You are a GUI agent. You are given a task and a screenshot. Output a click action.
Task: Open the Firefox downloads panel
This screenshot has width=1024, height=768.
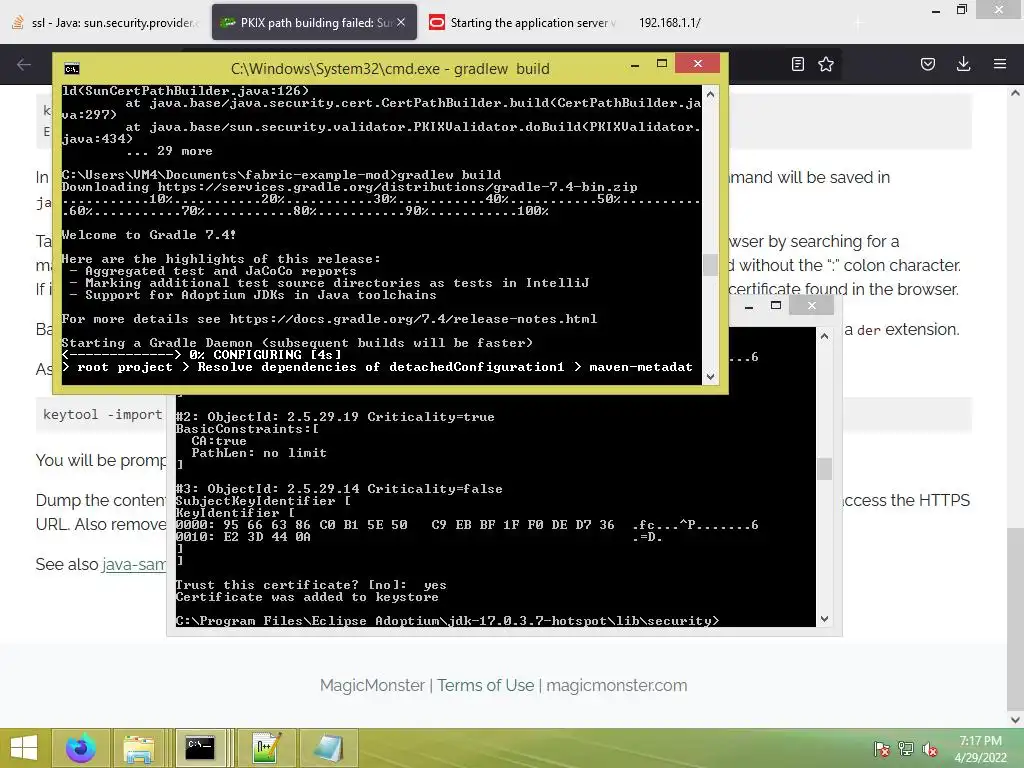[x=963, y=64]
